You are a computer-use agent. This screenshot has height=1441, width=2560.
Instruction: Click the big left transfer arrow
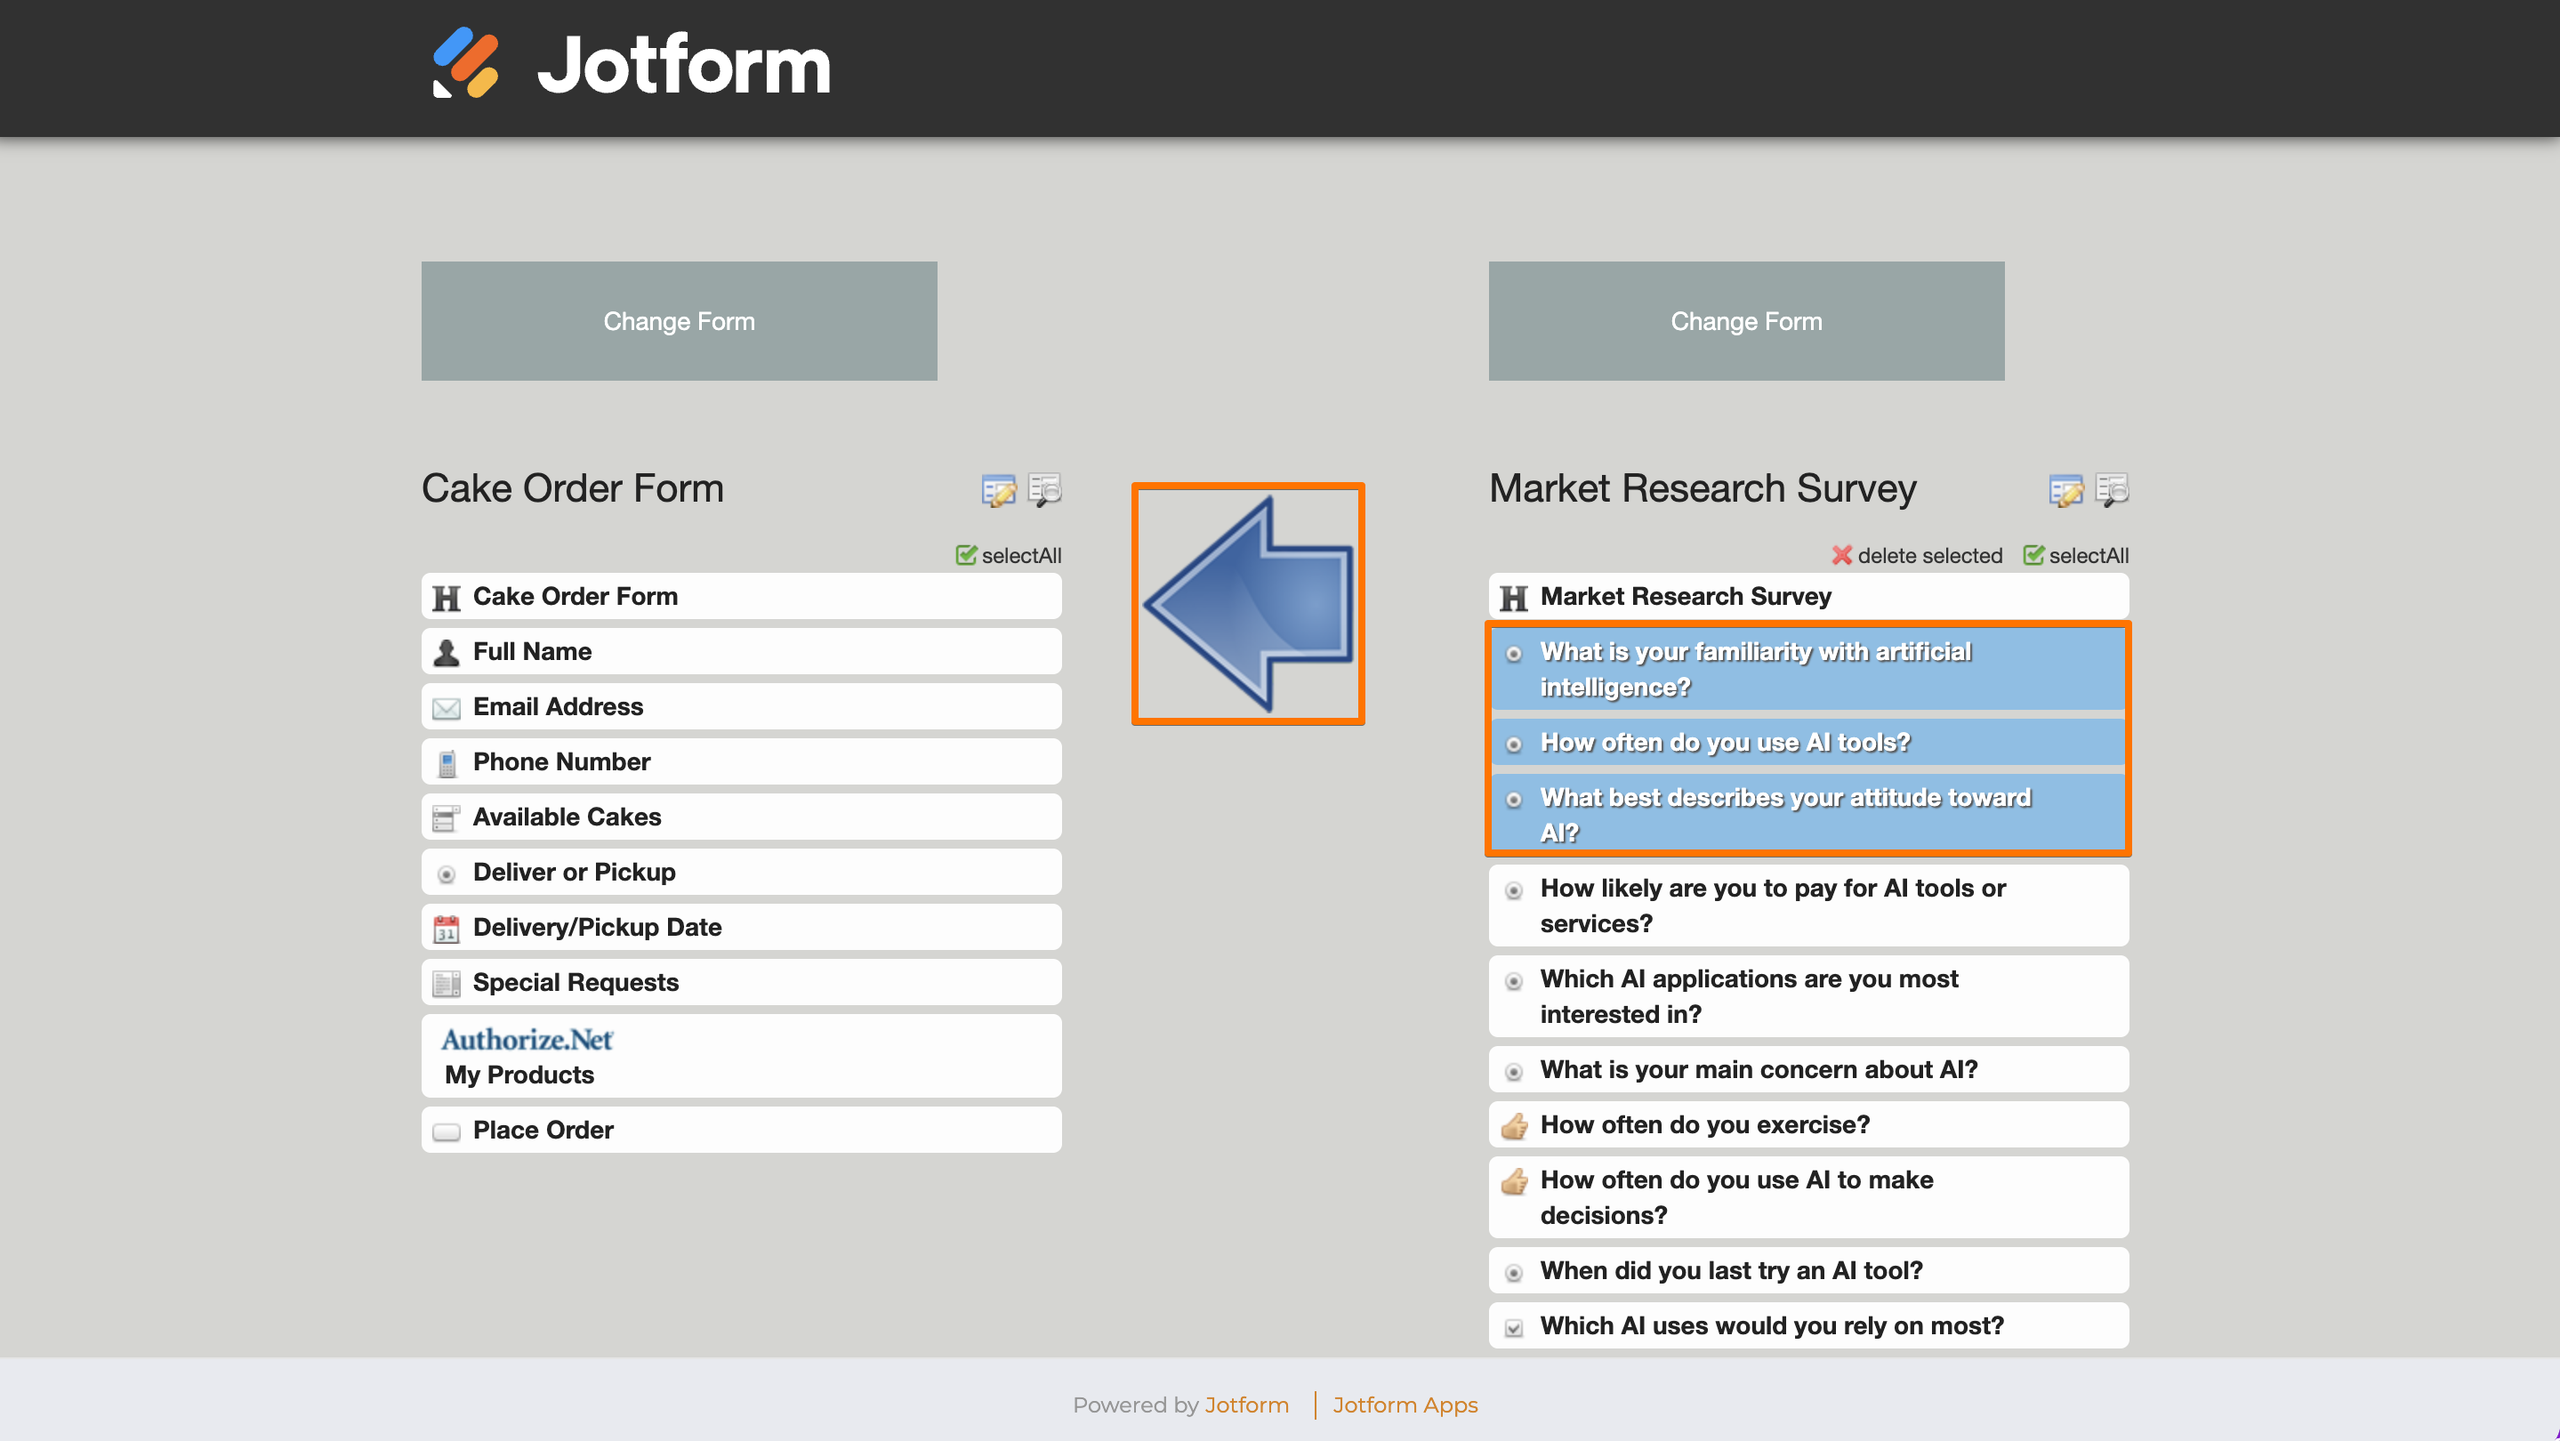click(x=1247, y=604)
